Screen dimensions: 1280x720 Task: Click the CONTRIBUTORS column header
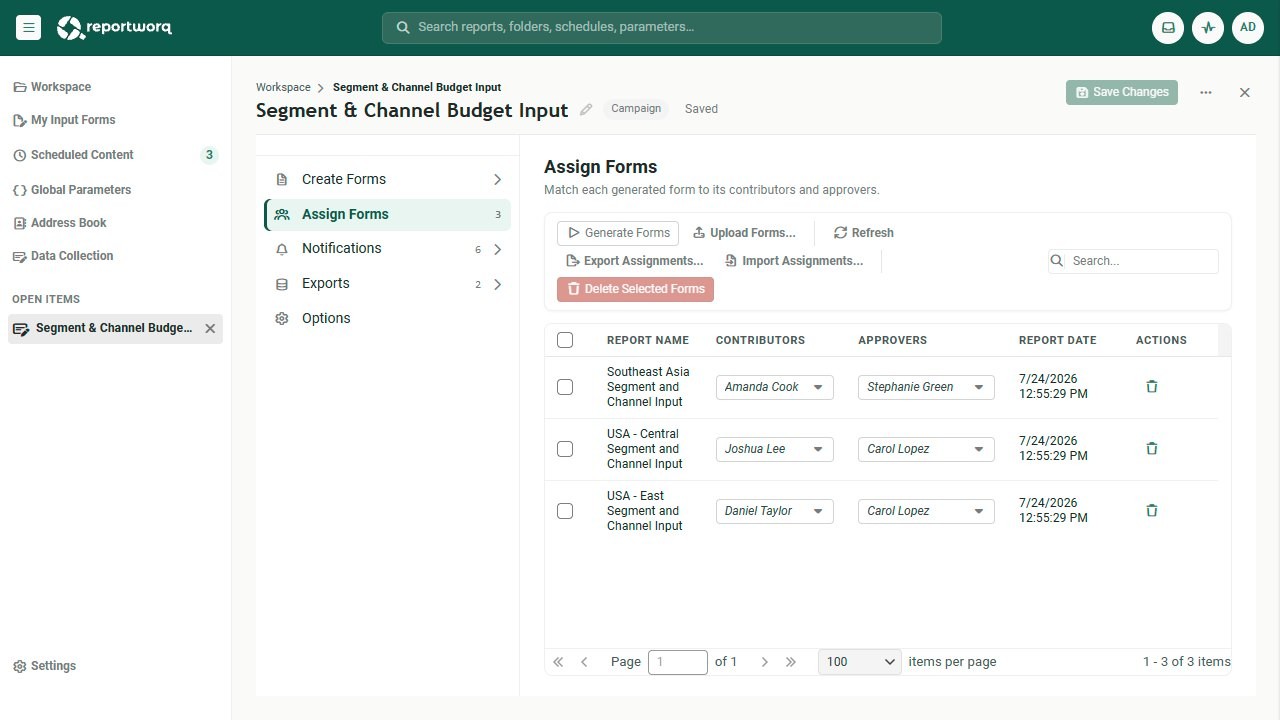tap(760, 340)
